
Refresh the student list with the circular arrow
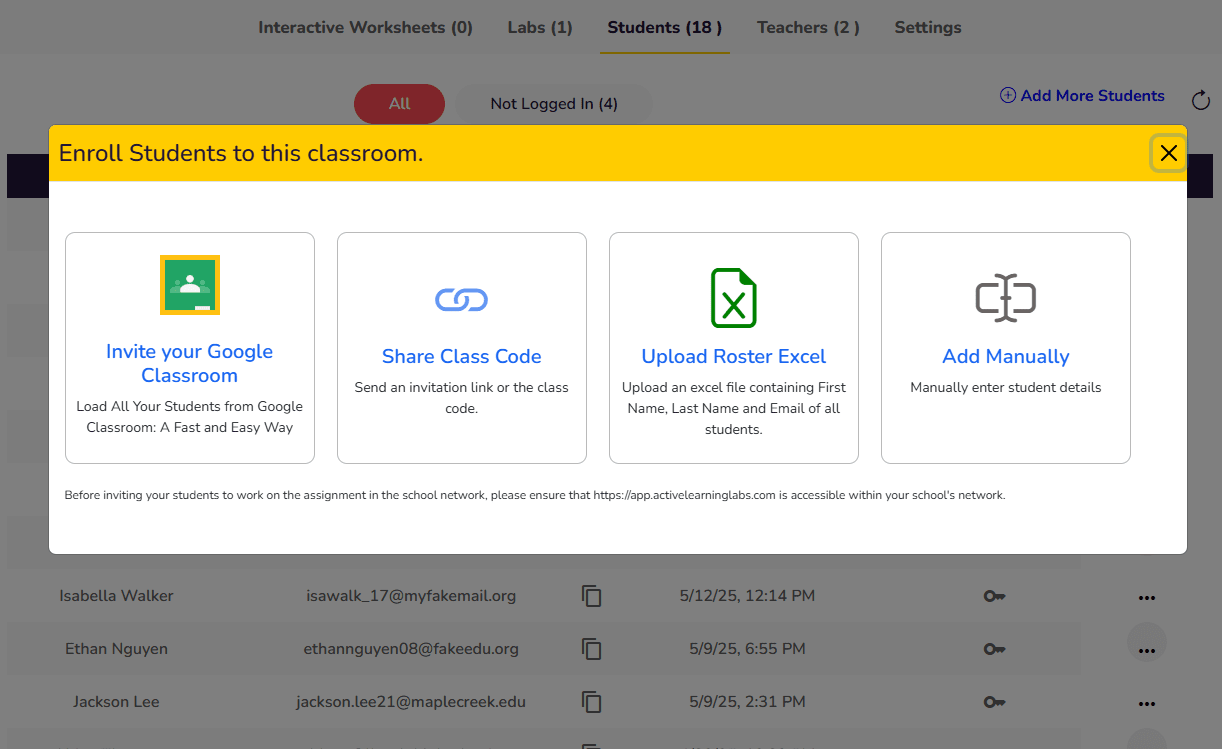pyautogui.click(x=1200, y=100)
